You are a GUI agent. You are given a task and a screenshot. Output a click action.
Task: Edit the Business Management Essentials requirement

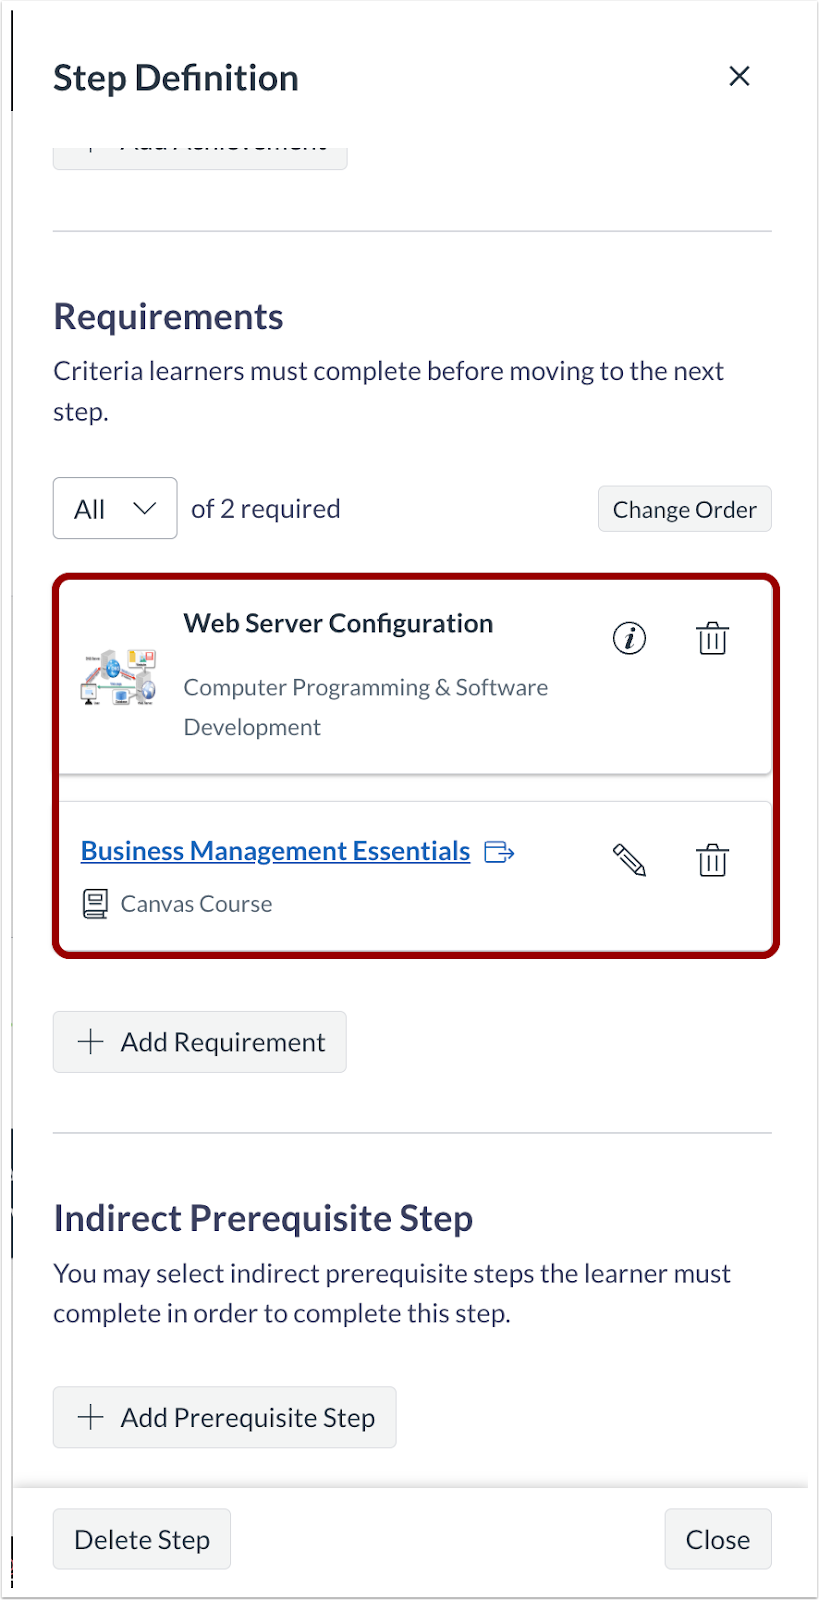tap(629, 860)
